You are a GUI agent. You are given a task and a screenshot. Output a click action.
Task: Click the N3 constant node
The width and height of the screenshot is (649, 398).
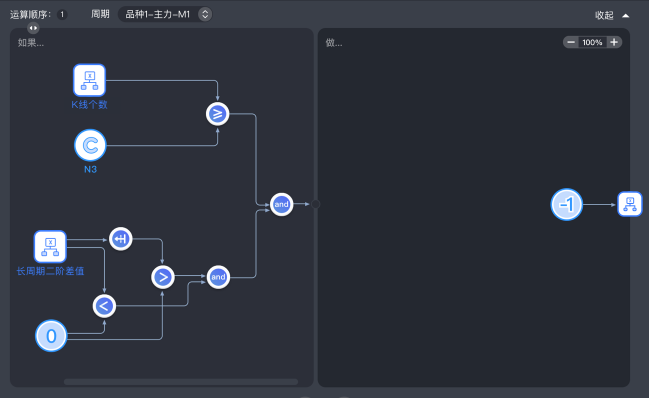pyautogui.click(x=90, y=145)
